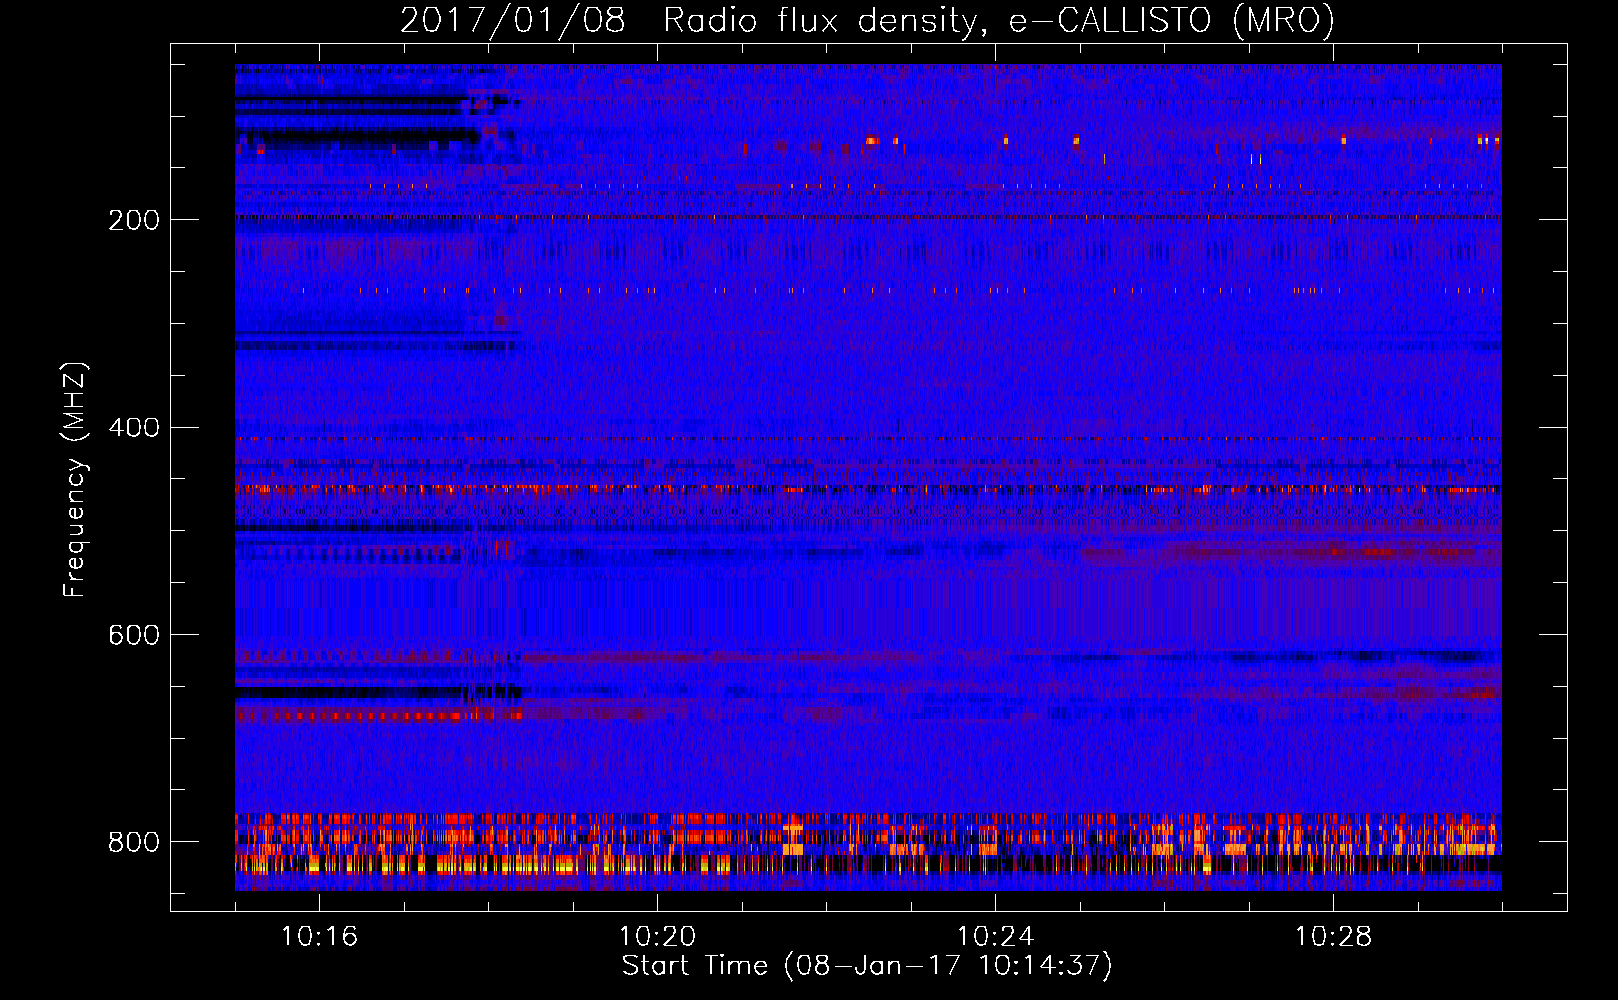1618x1000 pixels.
Task: Click the 'Start Time (08-Jan-17 10:14:37)' label
Action: point(867,966)
